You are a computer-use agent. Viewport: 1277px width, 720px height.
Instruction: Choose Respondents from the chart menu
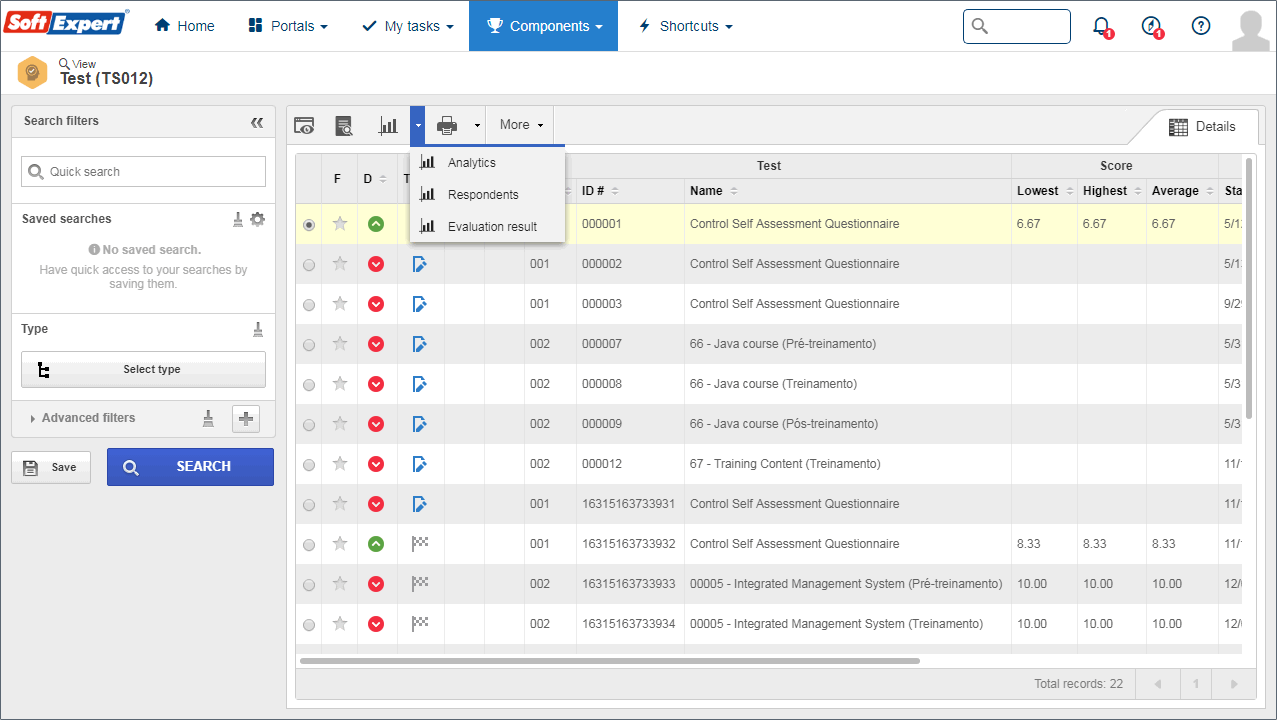coord(483,195)
